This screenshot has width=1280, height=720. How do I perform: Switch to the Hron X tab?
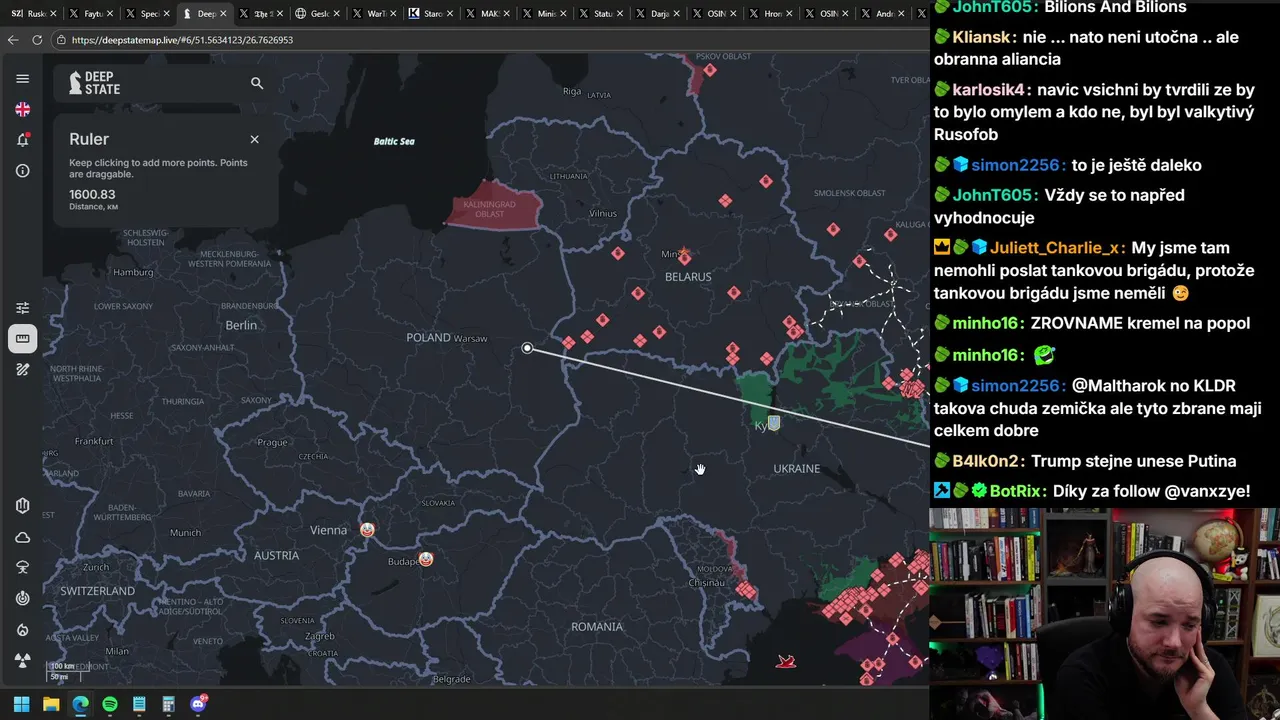pyautogui.click(x=770, y=14)
